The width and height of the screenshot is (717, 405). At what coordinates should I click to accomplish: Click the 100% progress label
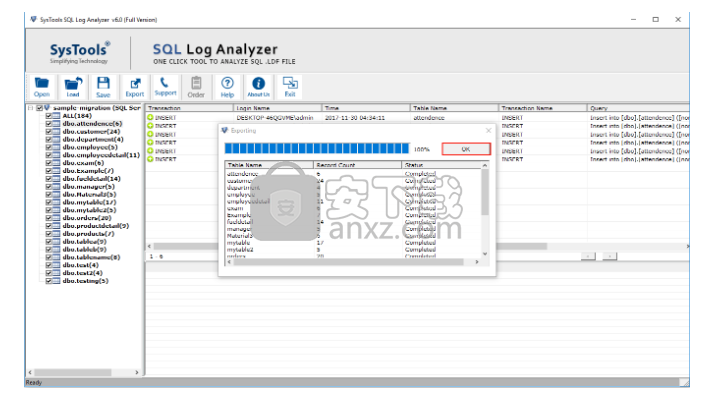[422, 149]
